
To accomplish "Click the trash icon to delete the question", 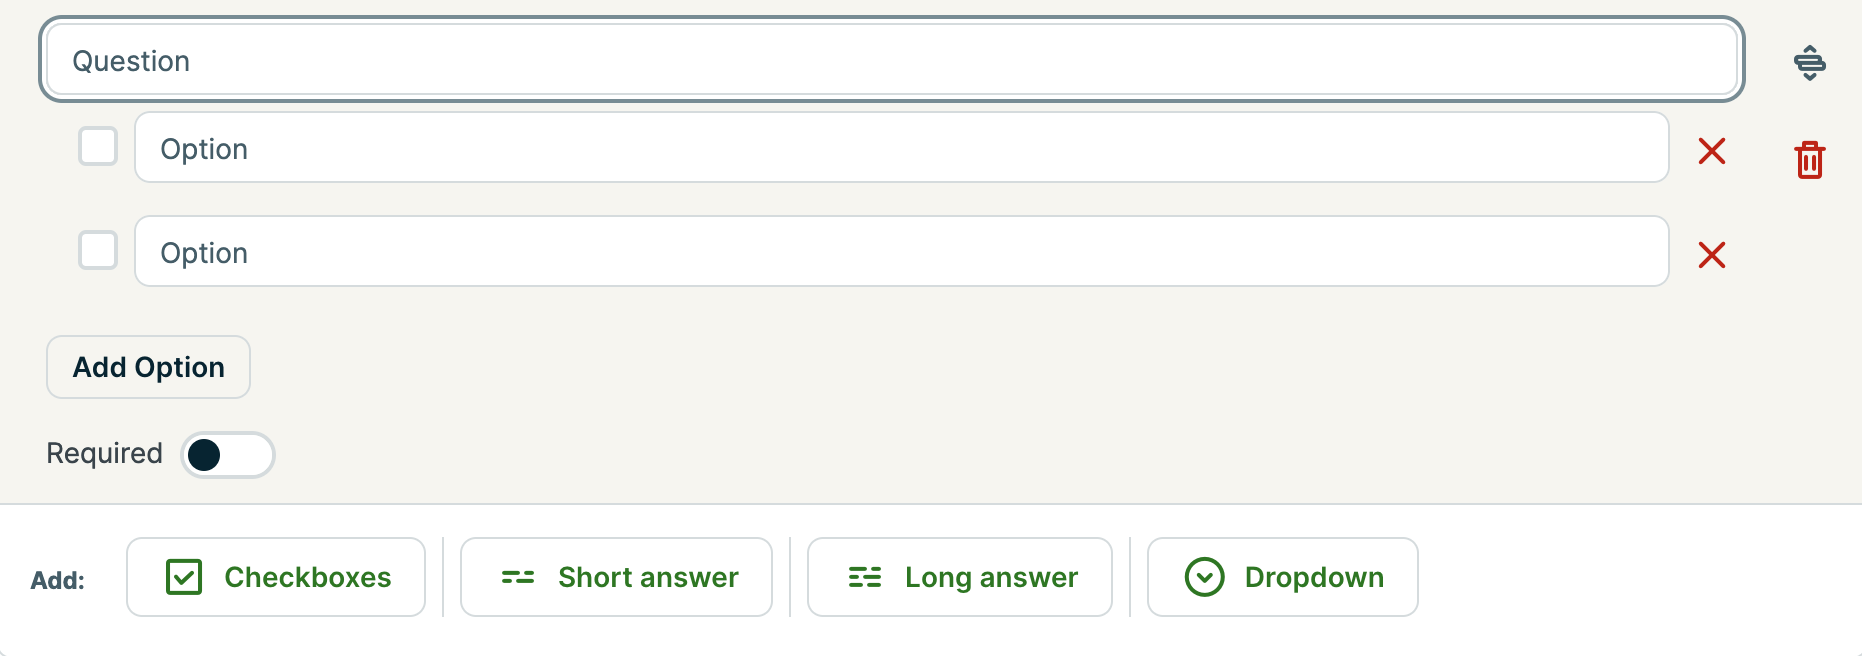I will [x=1809, y=160].
